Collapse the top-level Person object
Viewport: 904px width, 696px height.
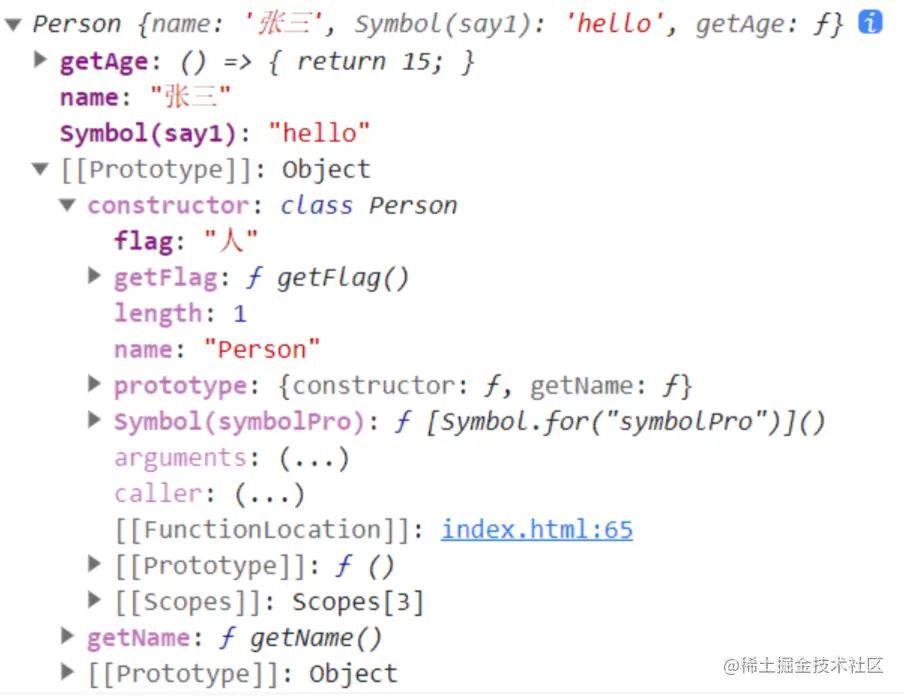13,24
